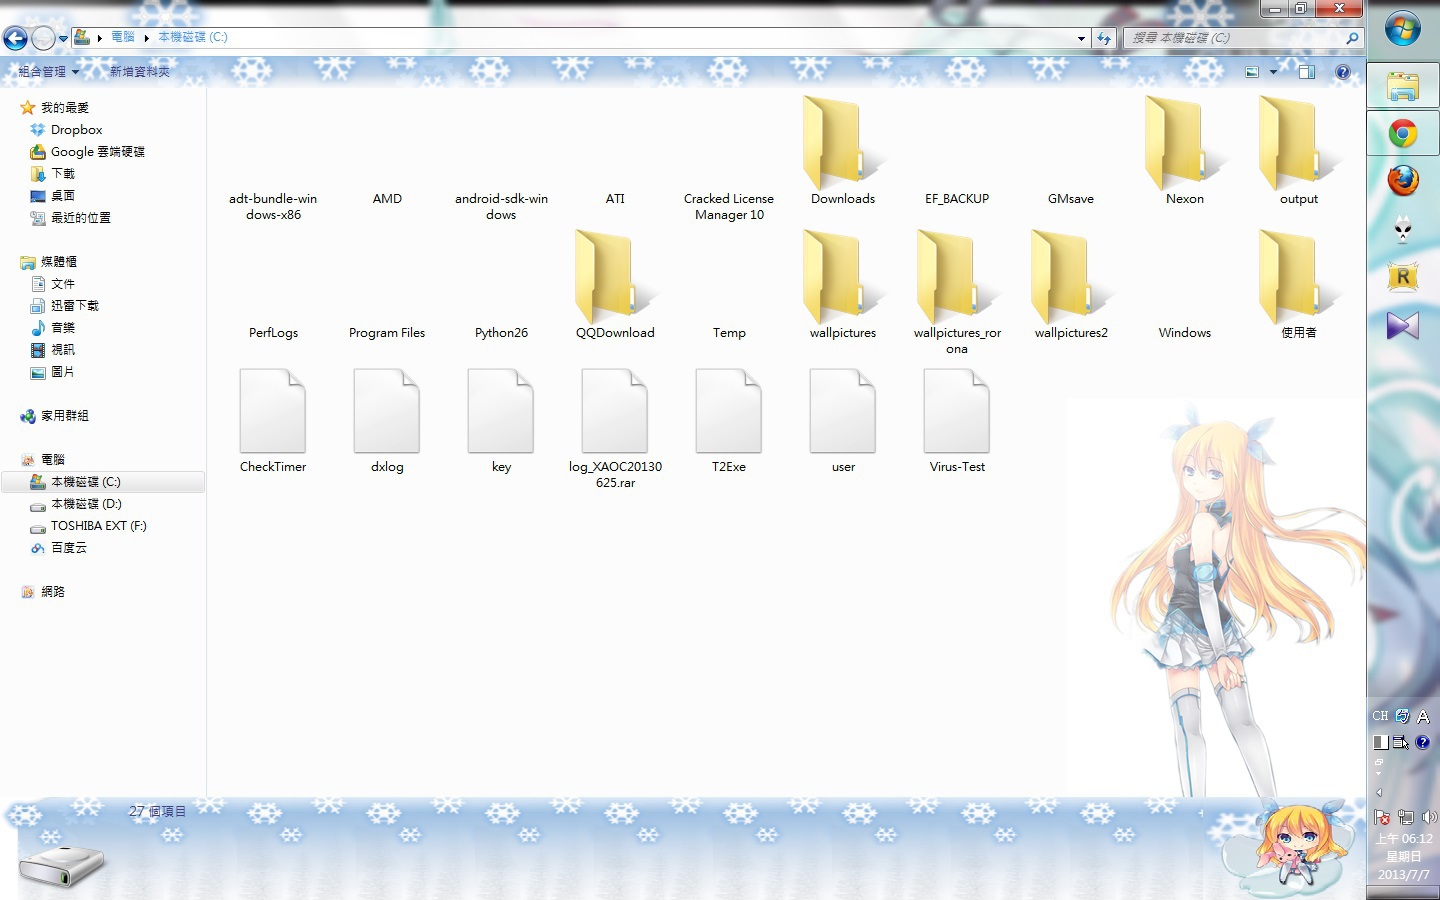Viewport: 1440px width, 900px height.
Task: Open Google 雲端硬碟 in sidebar
Action: (x=97, y=152)
